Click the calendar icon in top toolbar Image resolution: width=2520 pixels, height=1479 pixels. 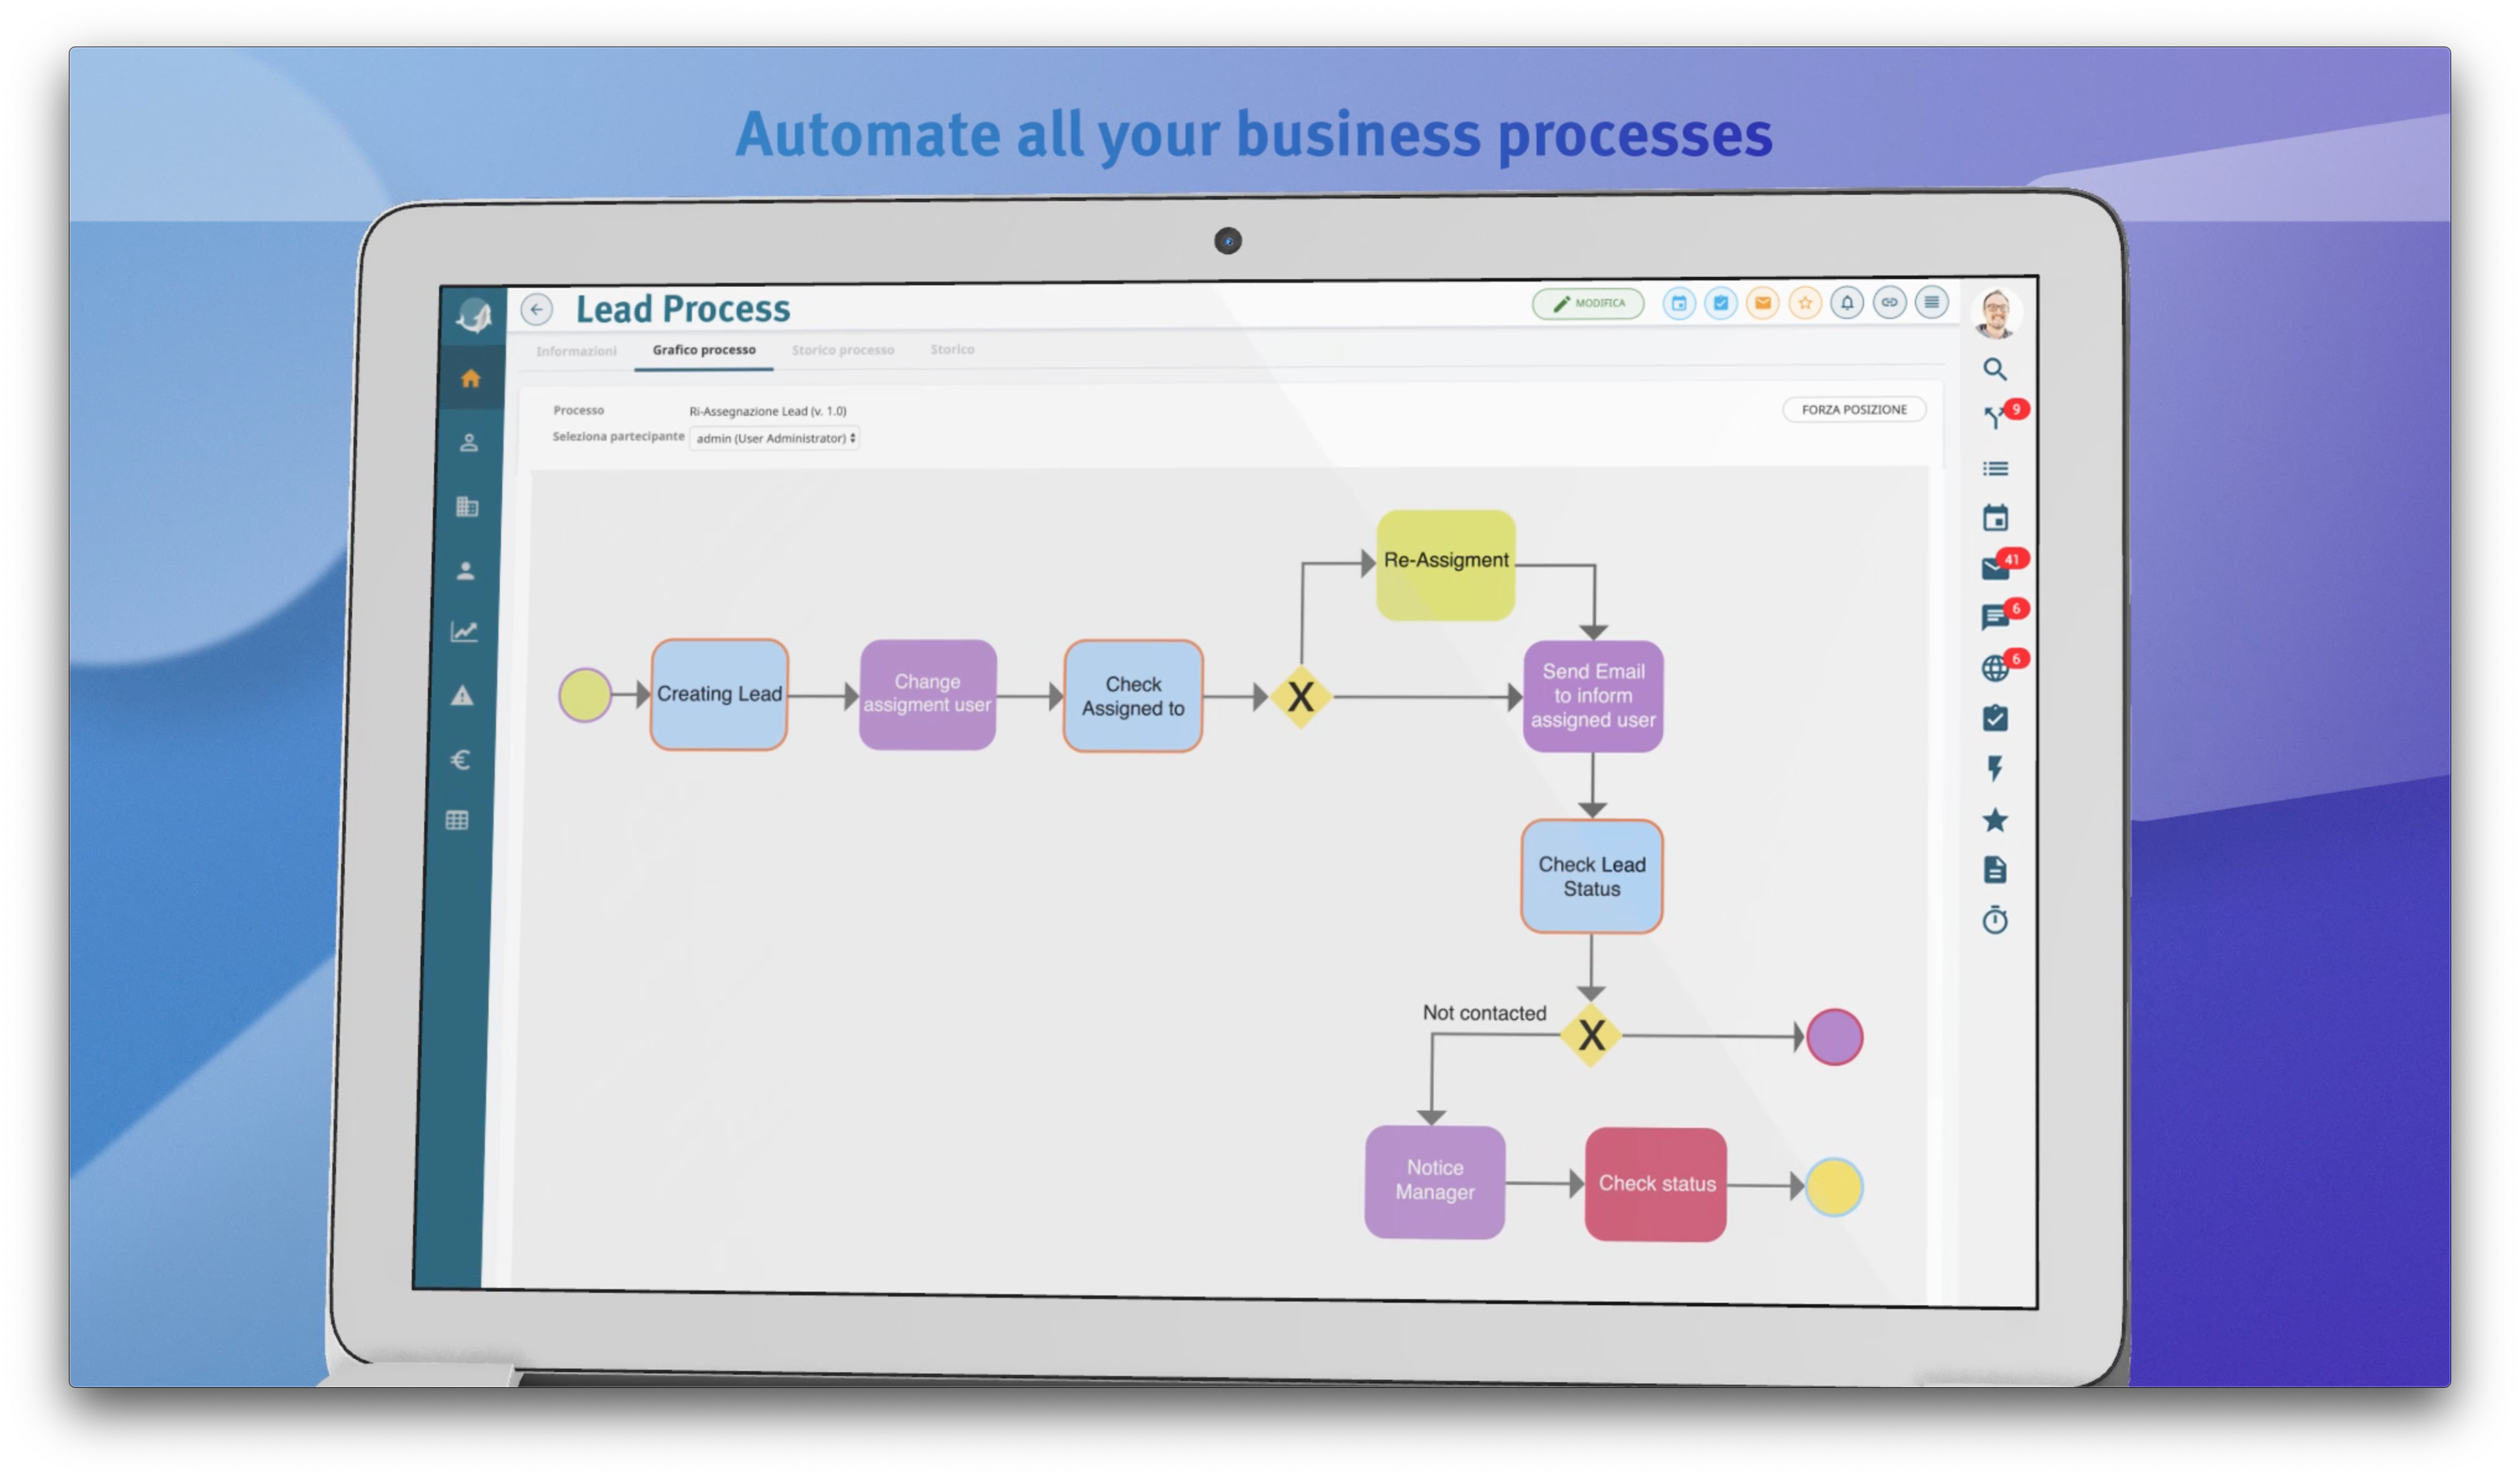[x=1679, y=303]
